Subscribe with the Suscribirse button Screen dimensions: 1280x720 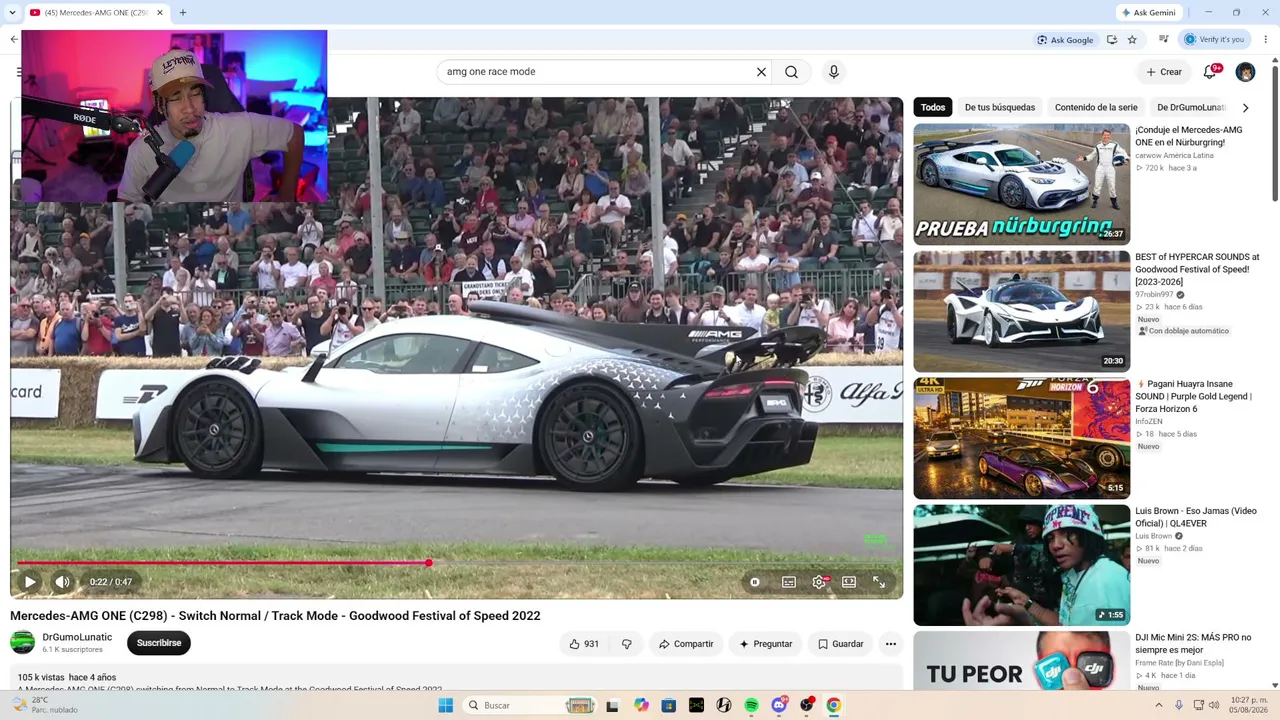(159, 643)
